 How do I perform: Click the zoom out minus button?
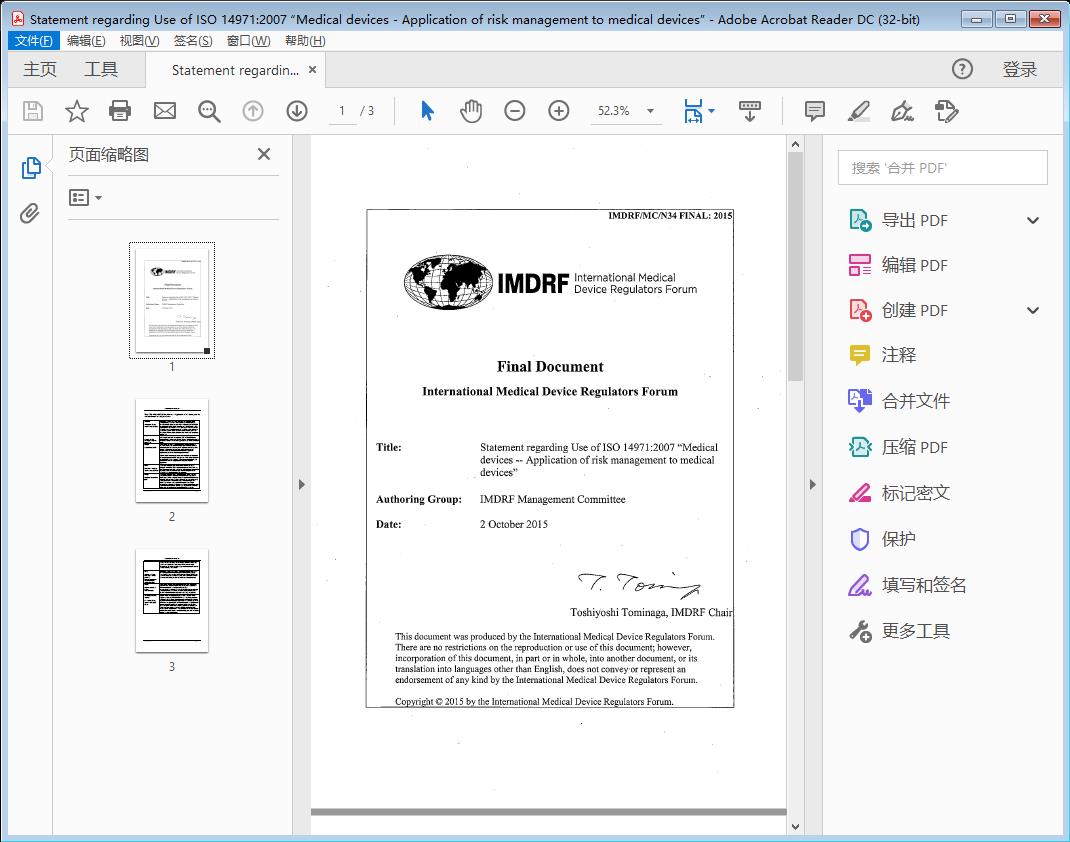(x=515, y=111)
